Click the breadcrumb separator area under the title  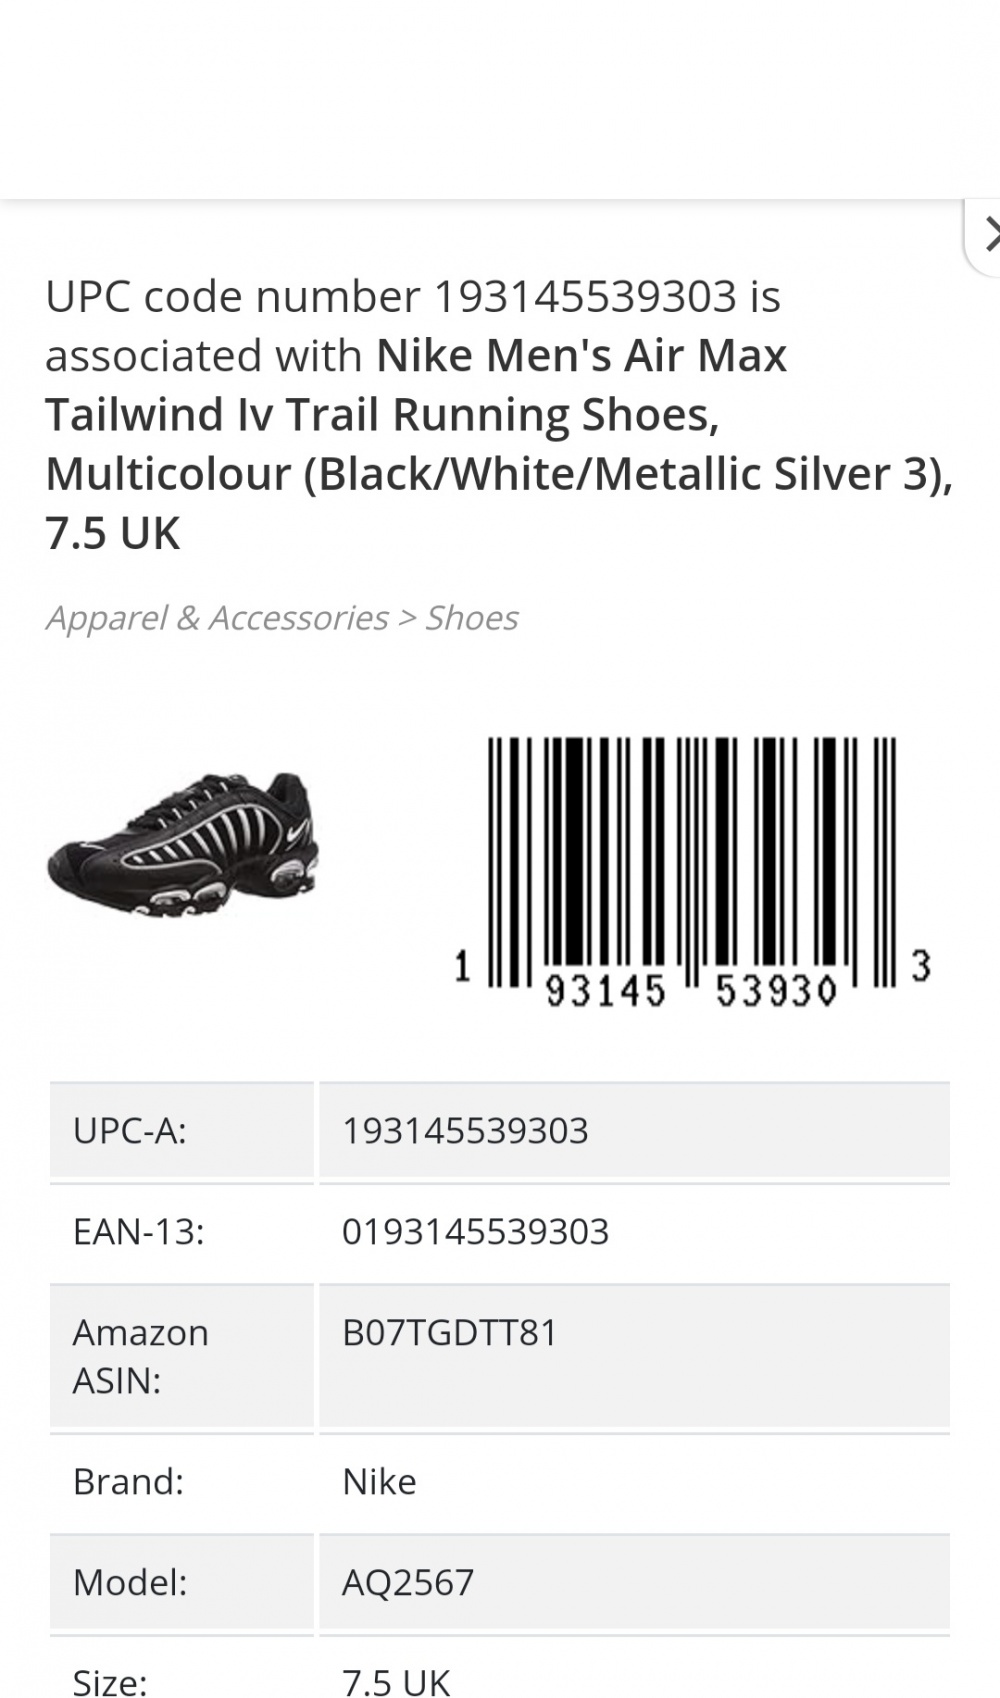coord(407,619)
